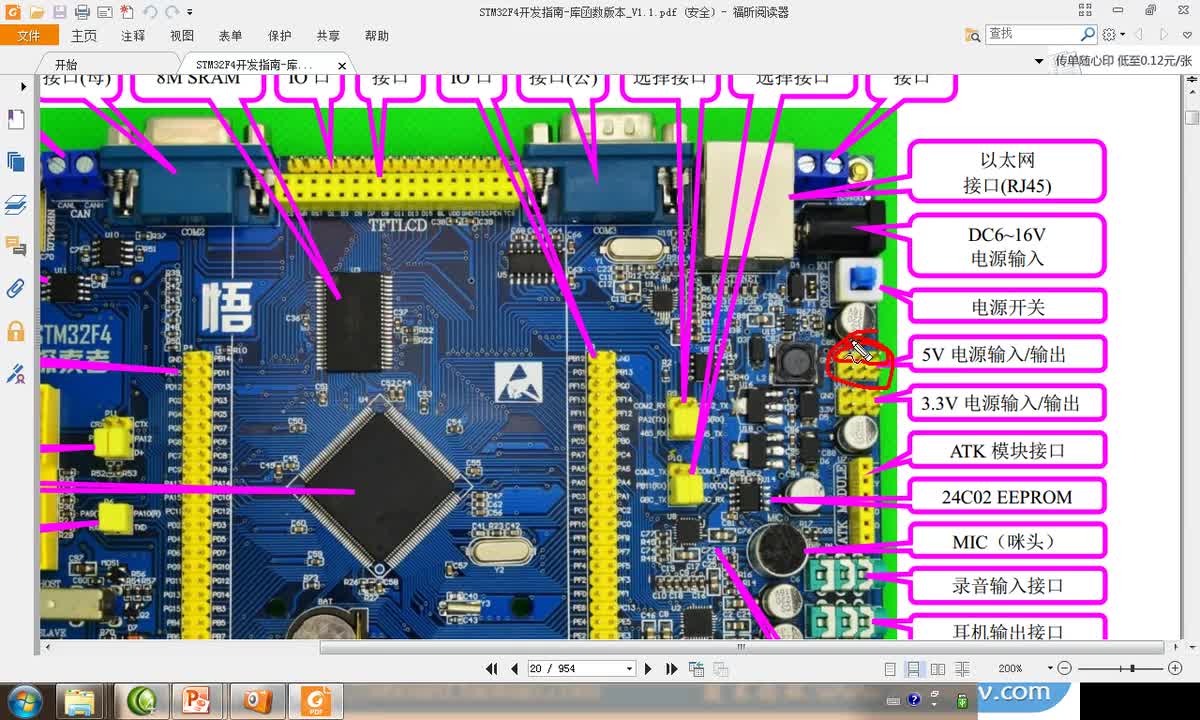Expand the navigation pane arrow
The width and height of the screenshot is (1200, 720).
(x=22, y=87)
